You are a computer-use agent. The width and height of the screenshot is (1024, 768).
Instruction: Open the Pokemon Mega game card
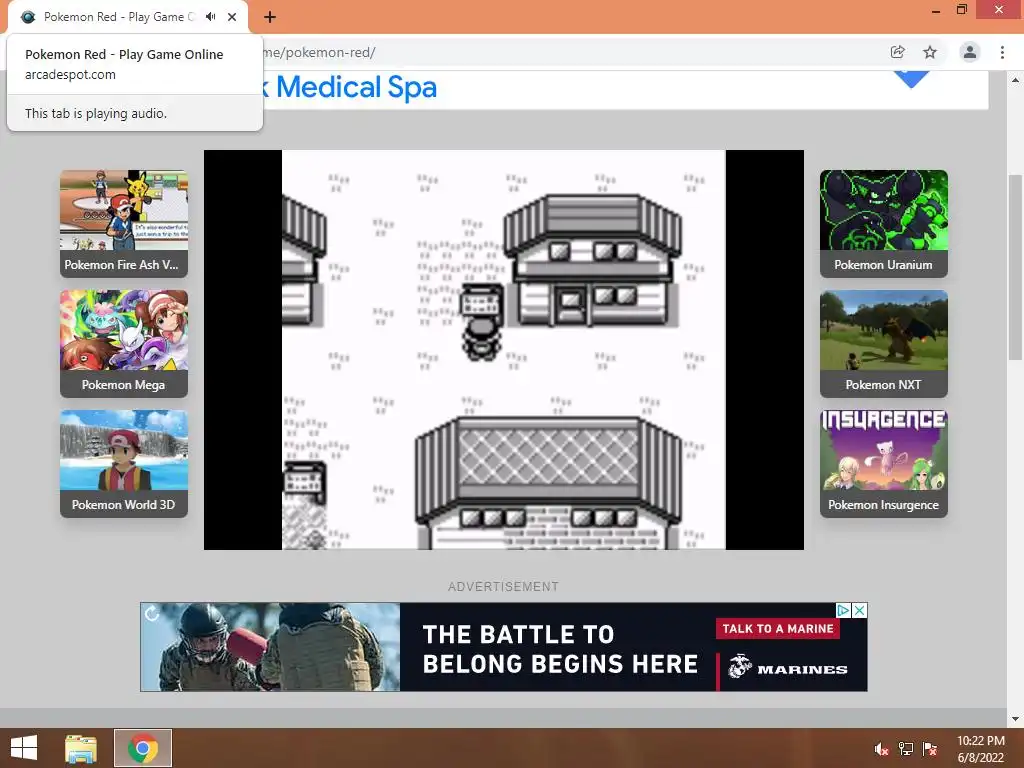click(124, 344)
